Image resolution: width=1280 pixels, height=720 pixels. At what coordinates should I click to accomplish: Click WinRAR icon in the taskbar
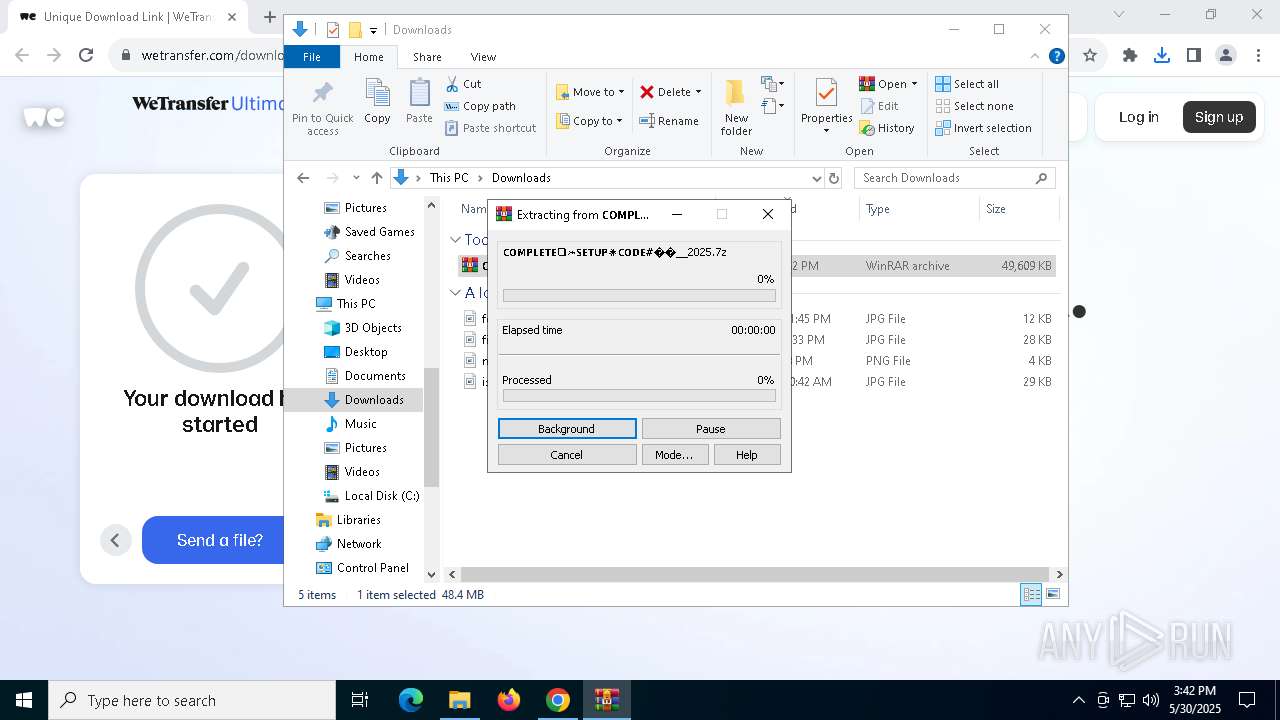[607, 700]
